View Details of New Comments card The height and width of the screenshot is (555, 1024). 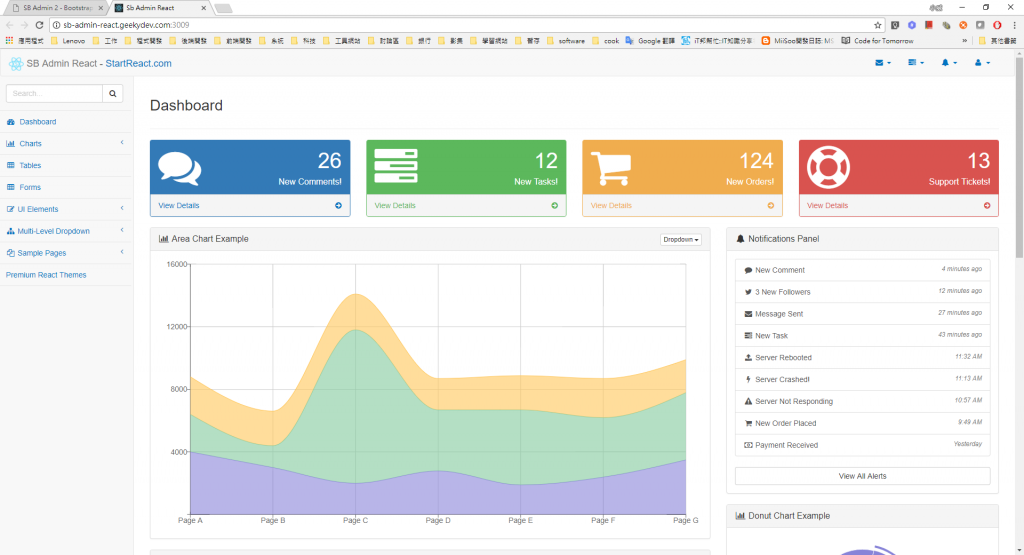[x=179, y=206]
